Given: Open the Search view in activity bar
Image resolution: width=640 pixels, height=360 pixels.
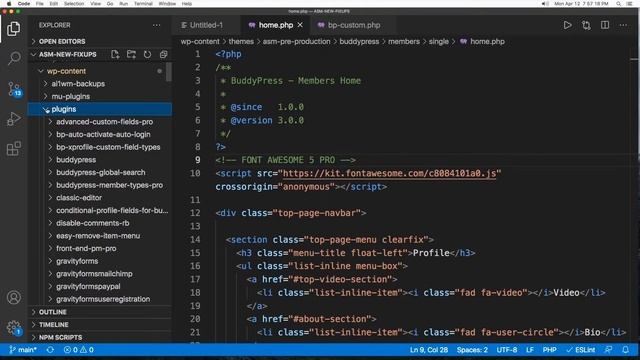Looking at the screenshot, I should point(13,58).
